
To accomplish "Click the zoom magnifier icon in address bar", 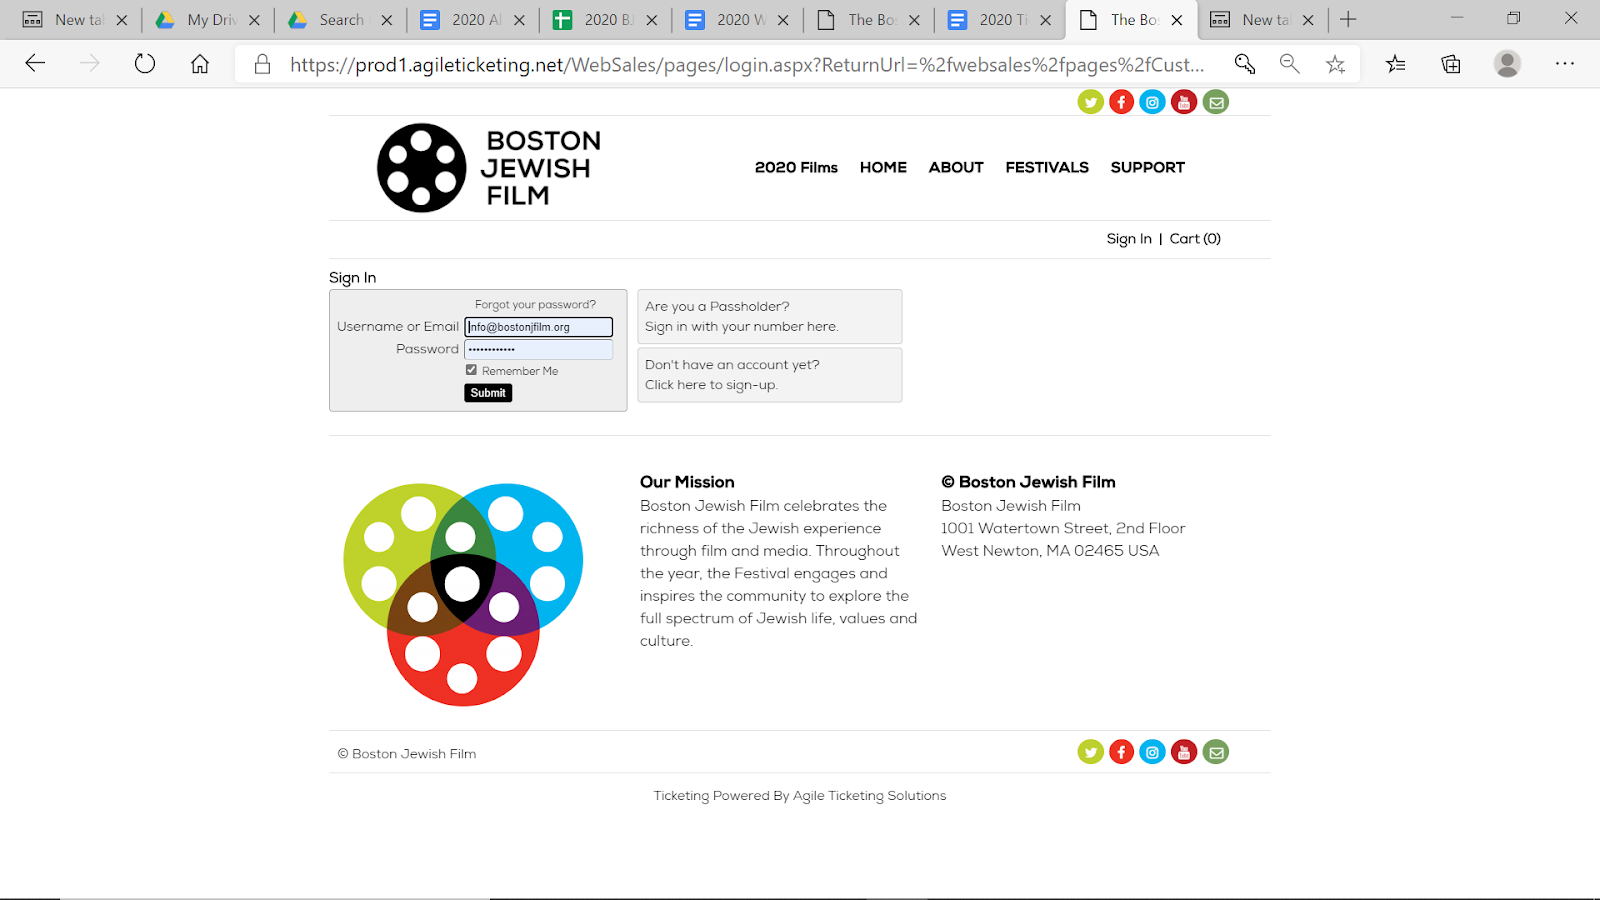I will tap(1290, 64).
